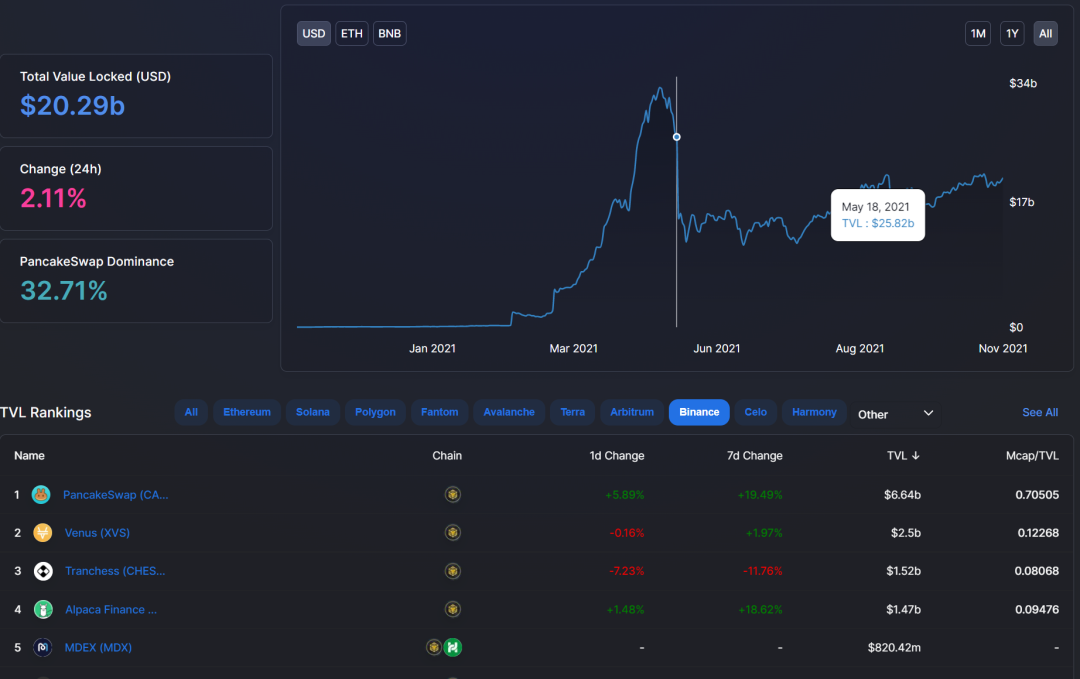The image size is (1080, 679).
Task: Click Binance chain icon in MDEX row
Action: (x=434, y=647)
